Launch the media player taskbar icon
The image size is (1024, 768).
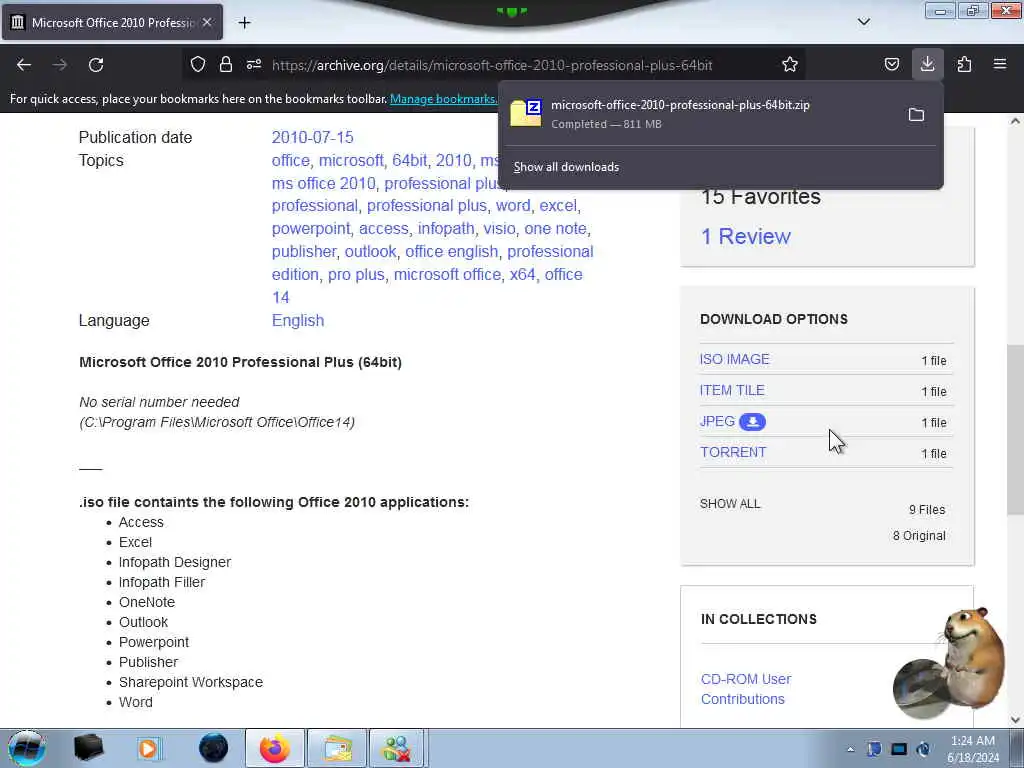149,748
